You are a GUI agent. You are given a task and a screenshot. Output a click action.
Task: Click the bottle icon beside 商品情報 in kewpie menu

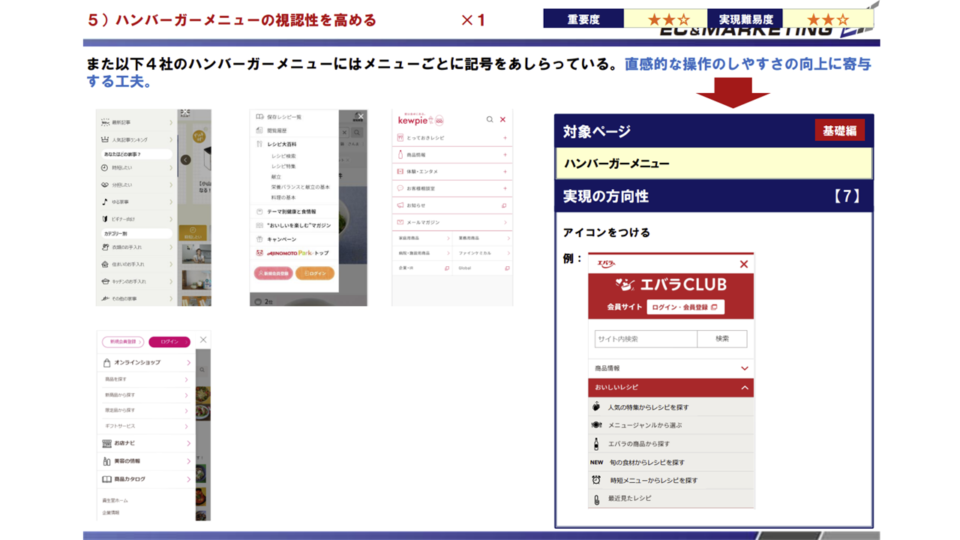click(x=400, y=155)
